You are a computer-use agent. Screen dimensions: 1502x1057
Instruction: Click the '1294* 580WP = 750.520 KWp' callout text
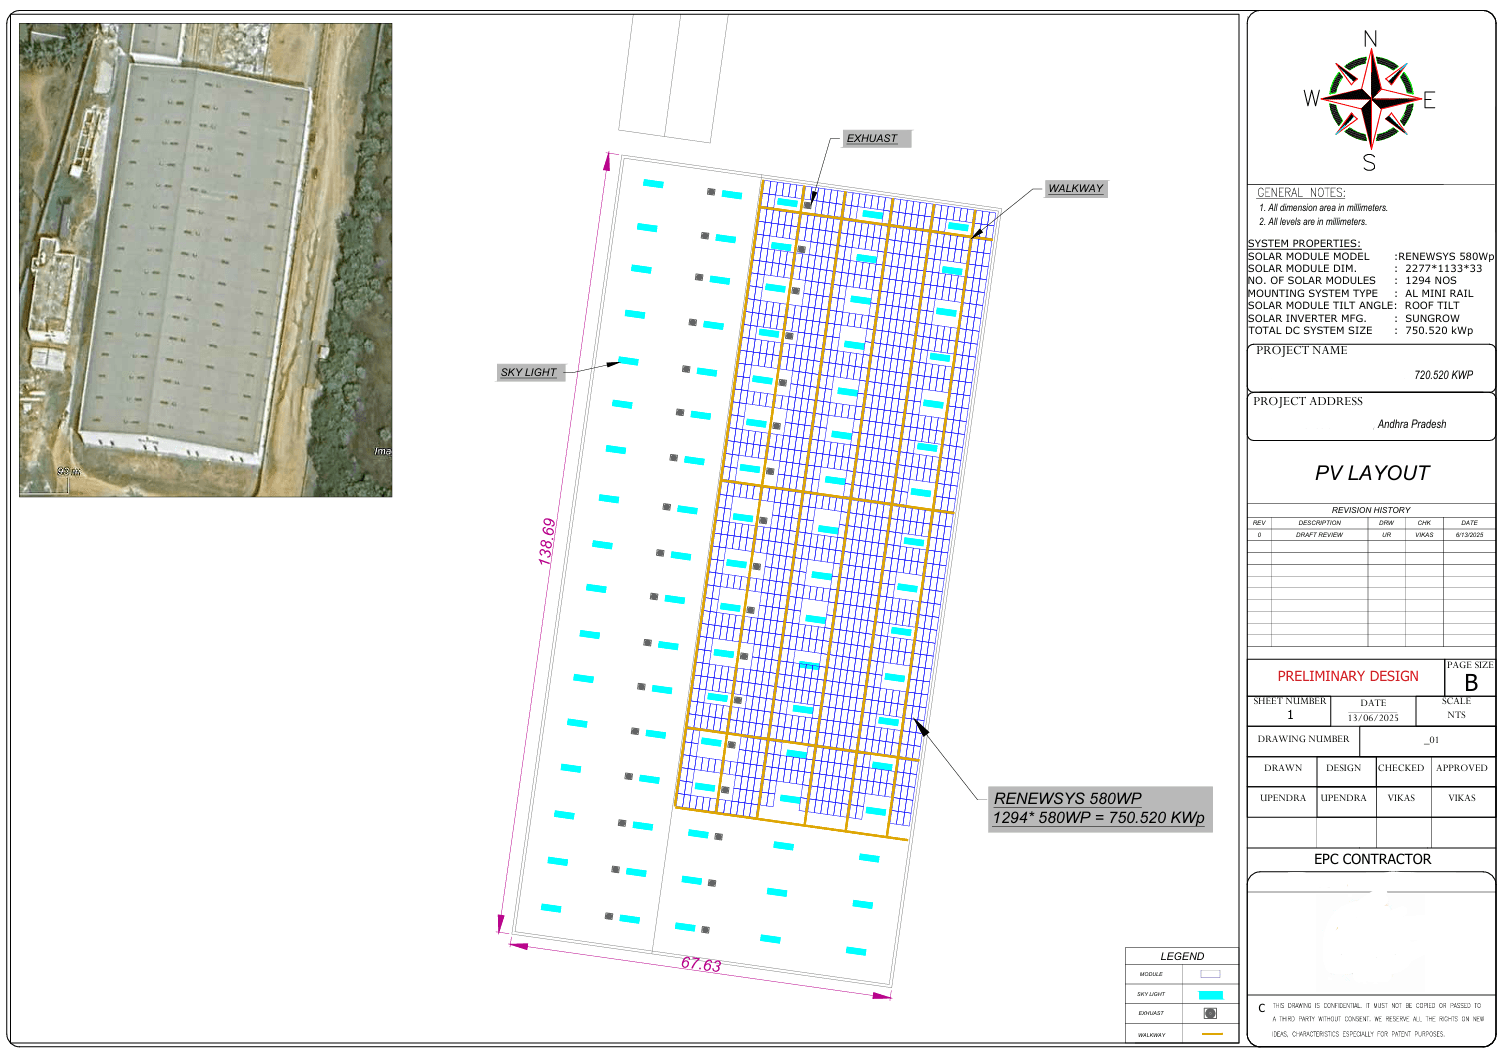tap(1098, 818)
